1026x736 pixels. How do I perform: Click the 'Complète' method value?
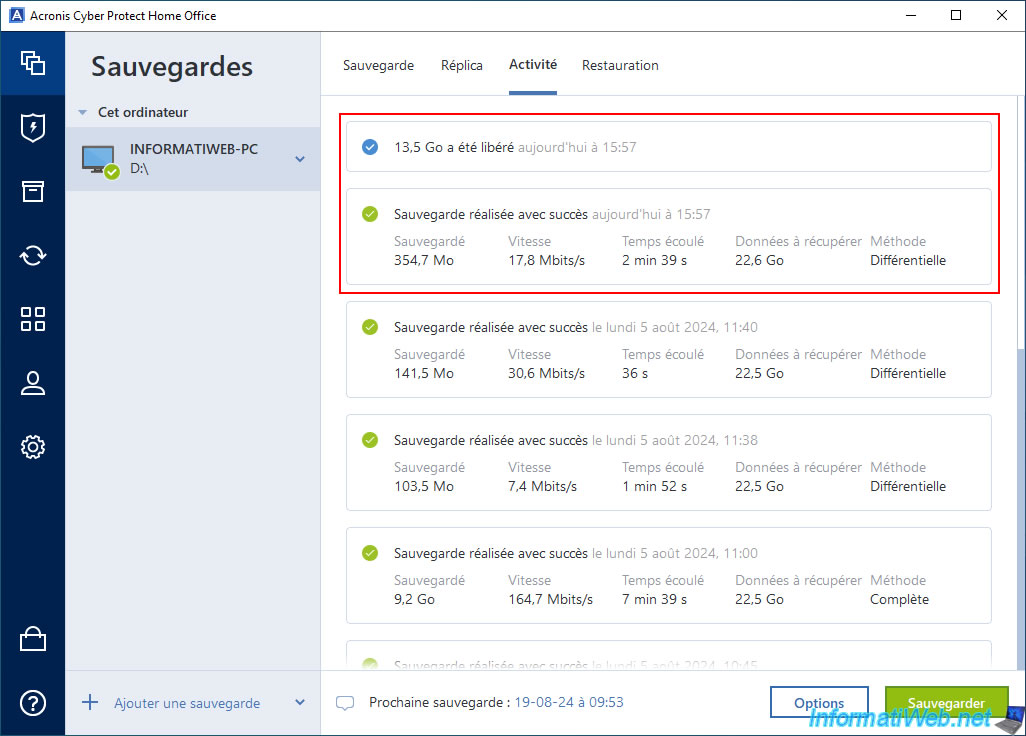click(x=899, y=600)
